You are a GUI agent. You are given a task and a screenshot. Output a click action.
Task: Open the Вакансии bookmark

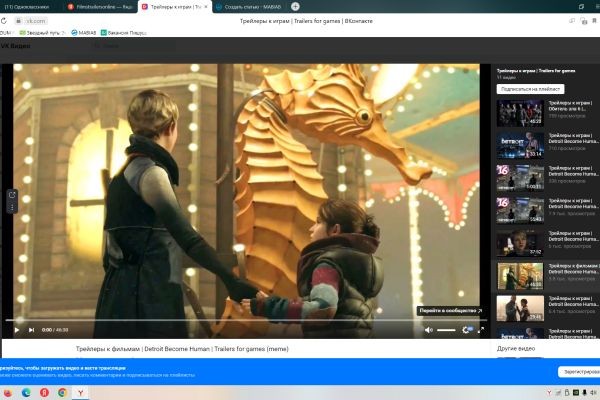tap(124, 33)
